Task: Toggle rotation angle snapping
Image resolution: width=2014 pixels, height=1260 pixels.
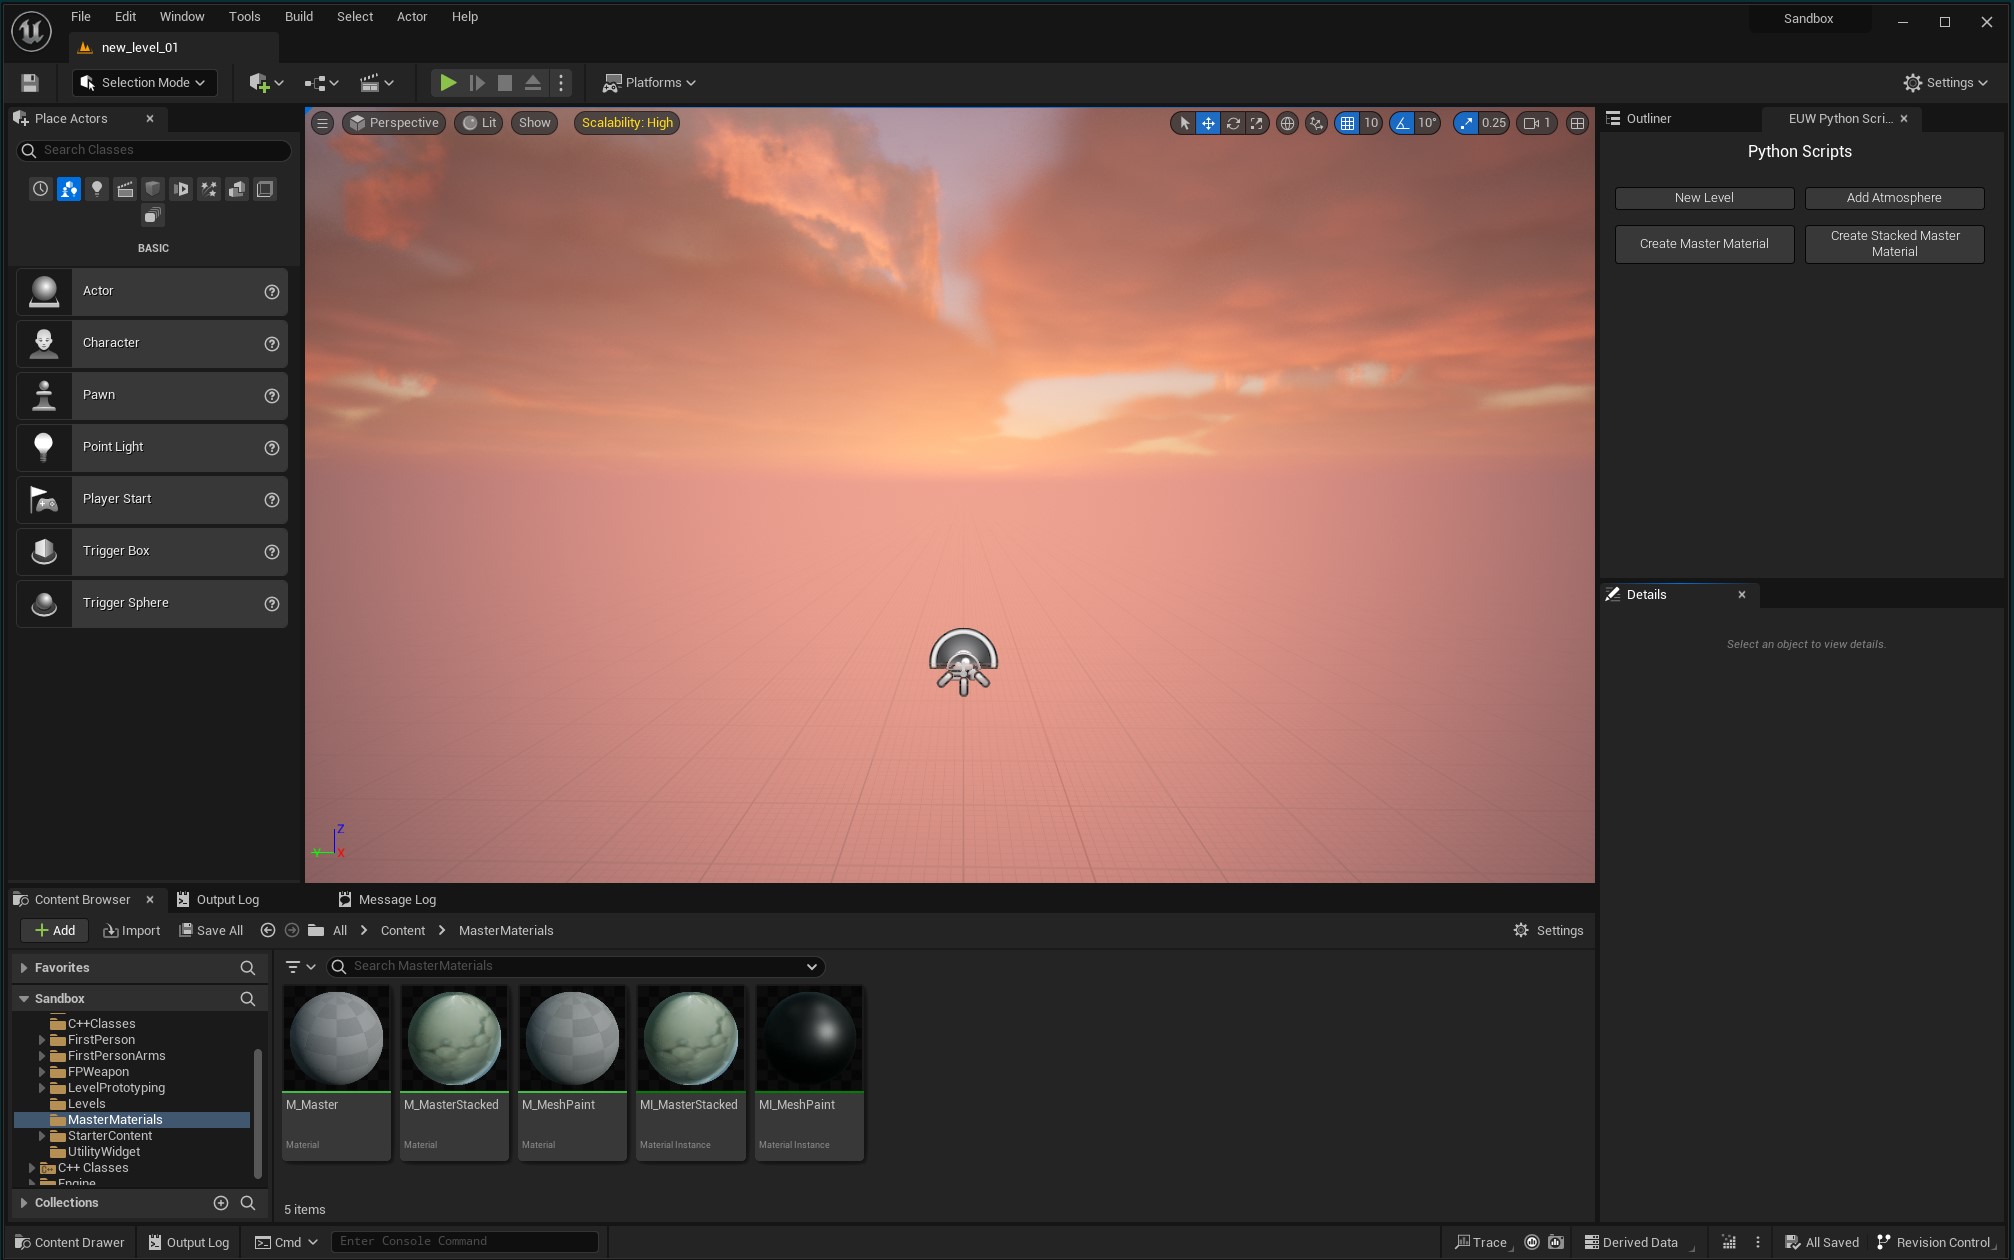Action: coord(1402,123)
